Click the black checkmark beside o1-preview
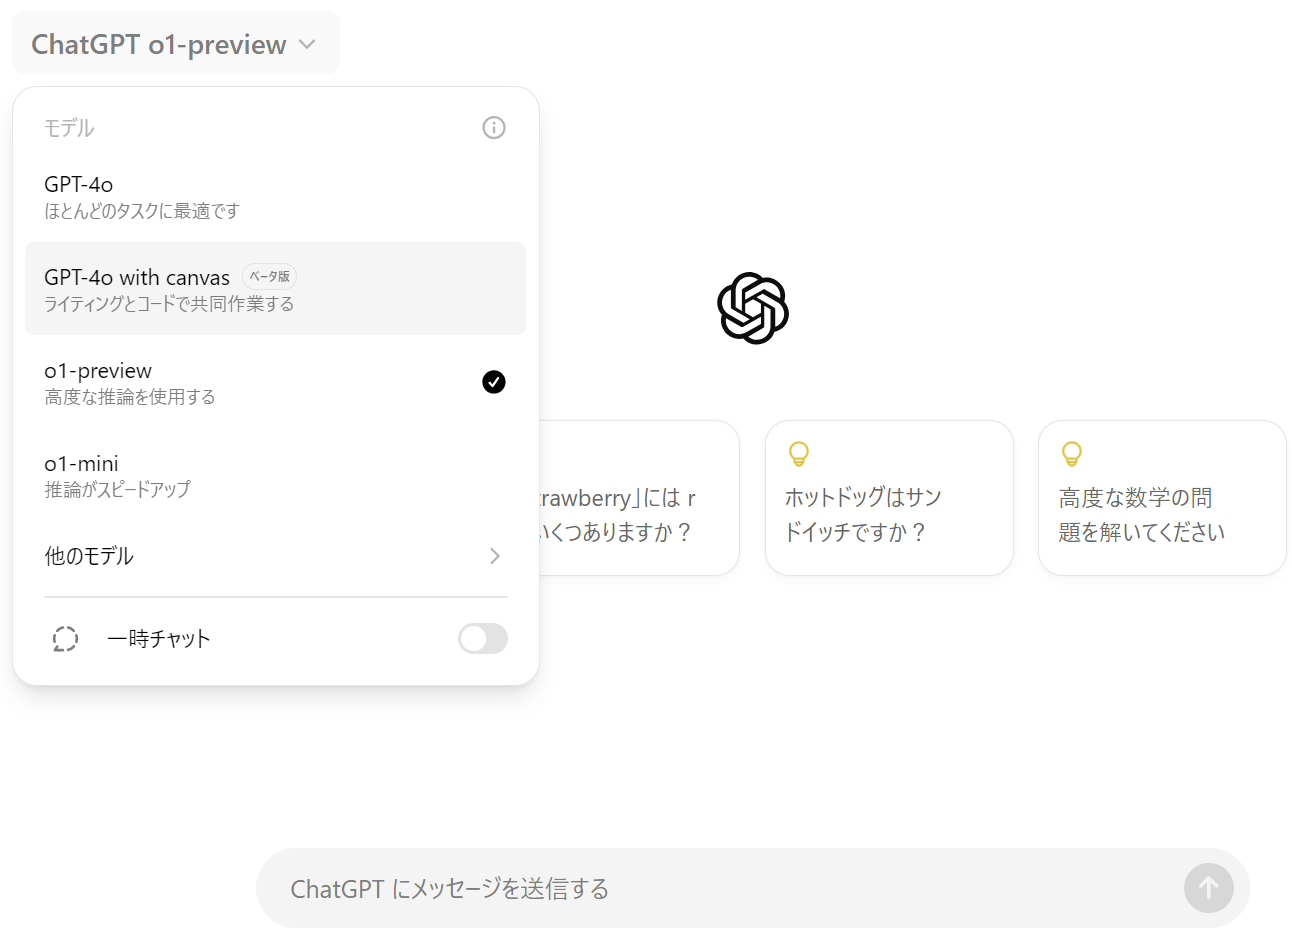 point(494,382)
